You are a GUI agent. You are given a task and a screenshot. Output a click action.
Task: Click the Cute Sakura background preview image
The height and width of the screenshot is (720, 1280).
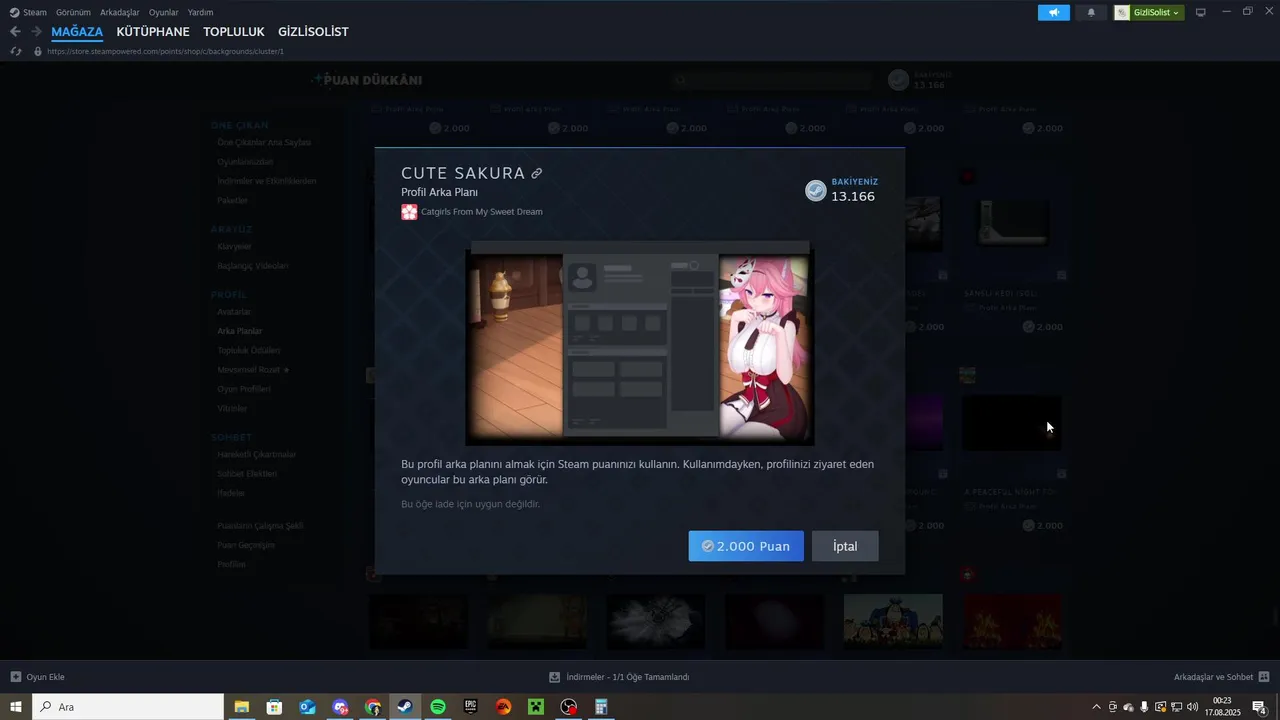pyautogui.click(x=640, y=343)
